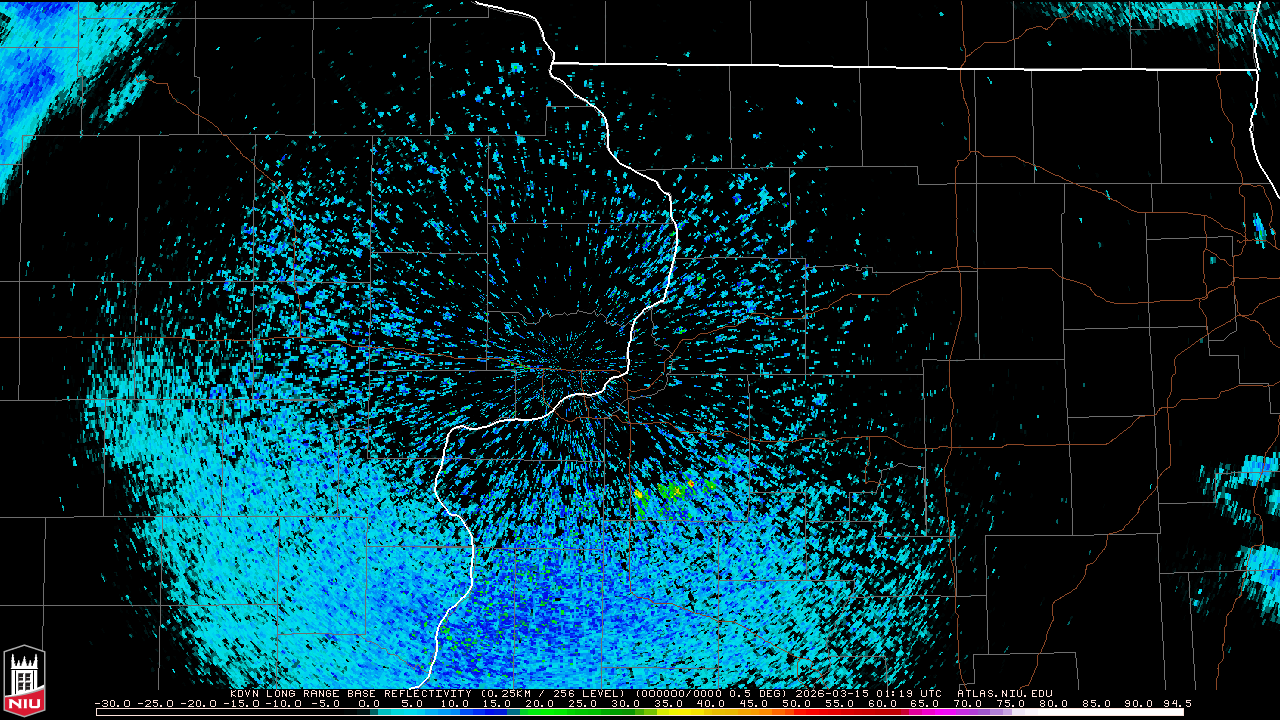Click the ATLAS.NIU.EDU site label
Viewport: 1280px width, 720px height.
(x=1004, y=693)
